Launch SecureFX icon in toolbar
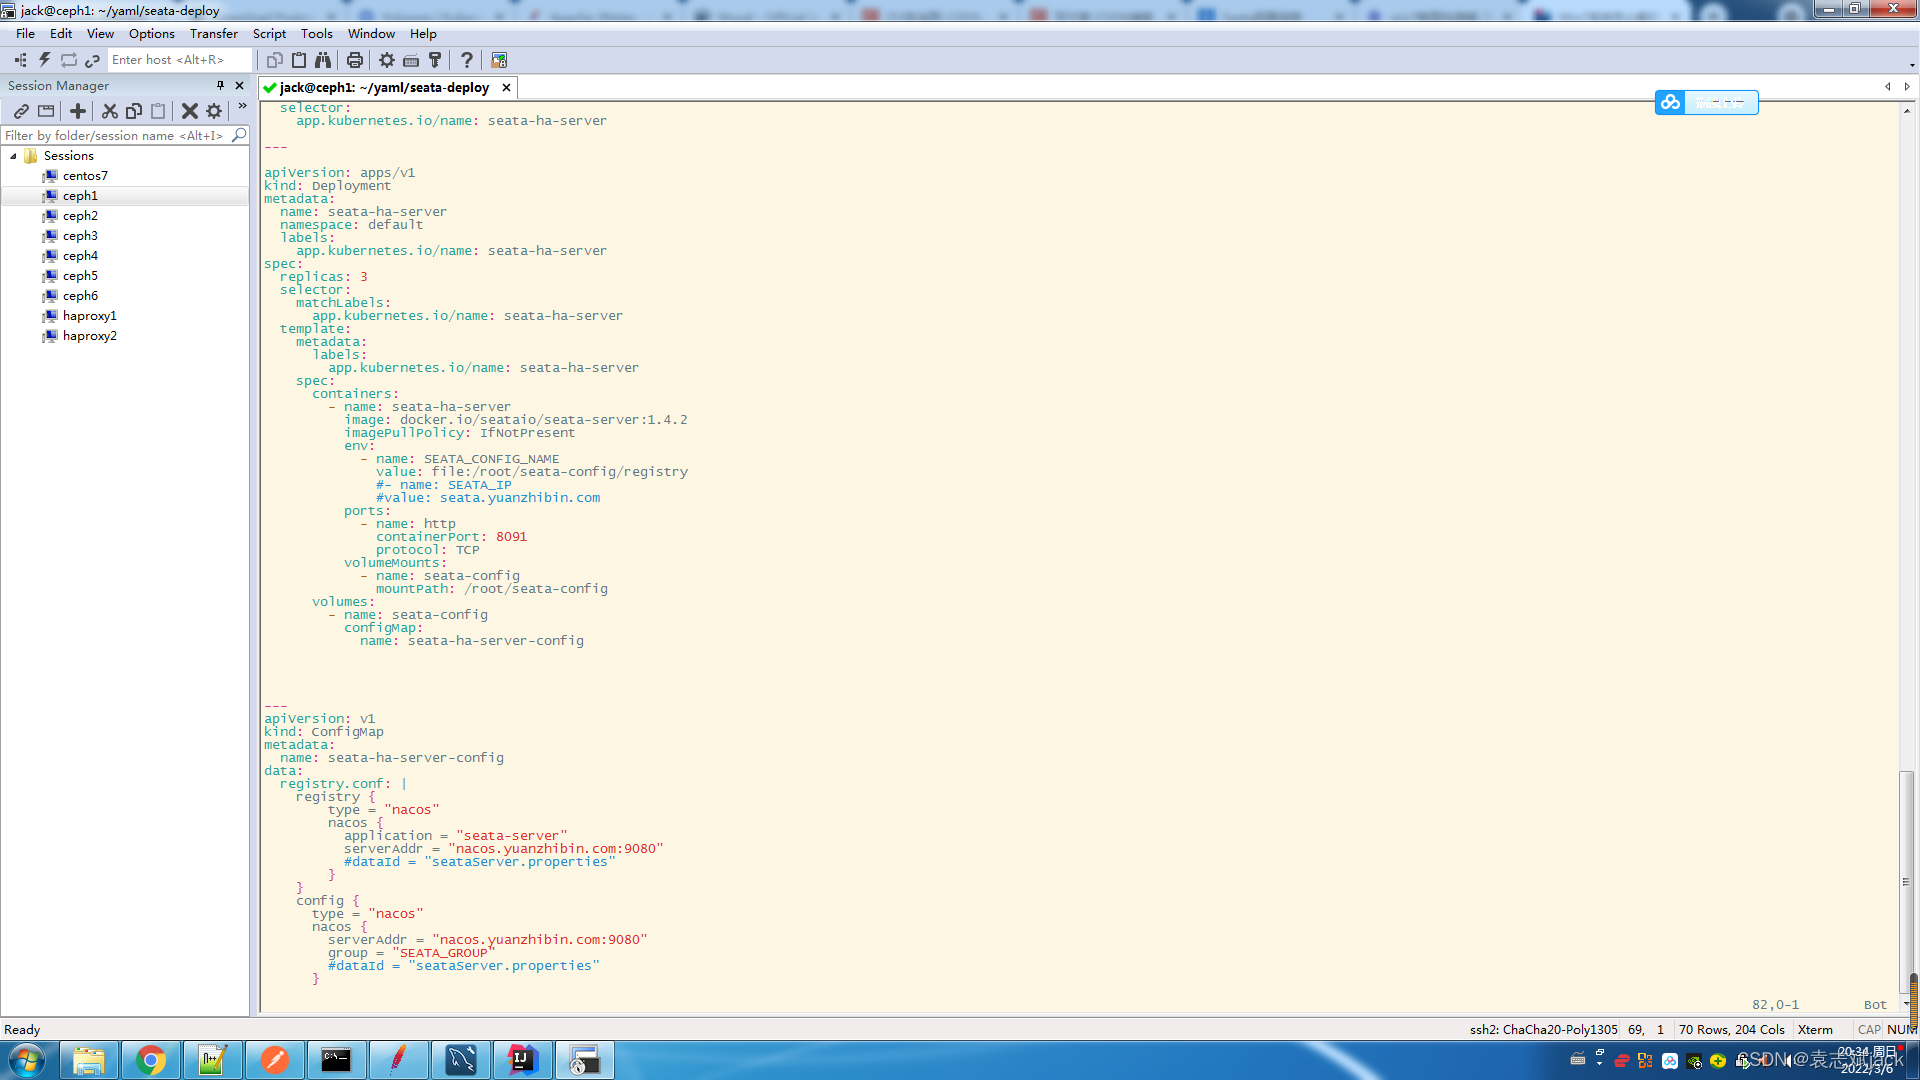Viewport: 1920px width, 1080px height. 499,60
